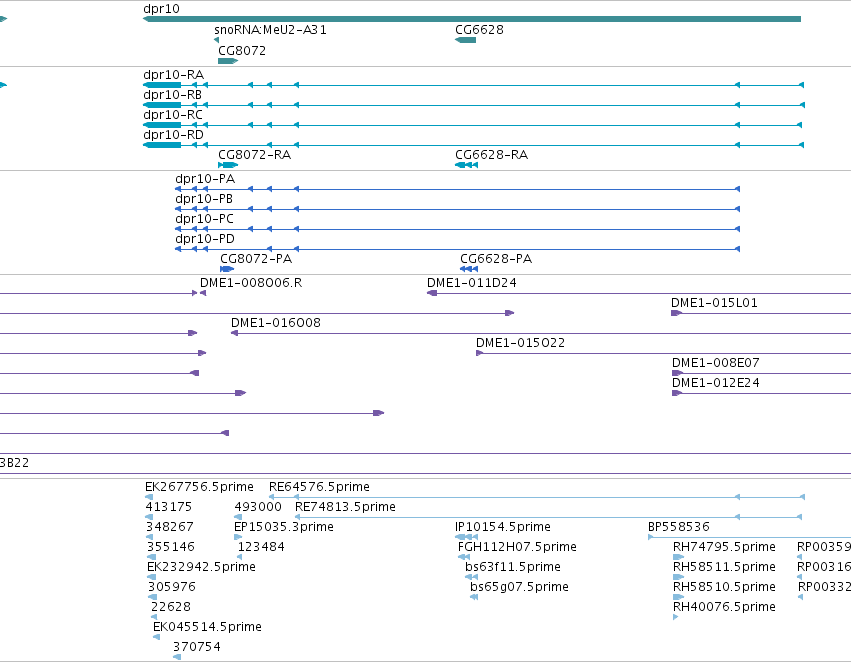The width and height of the screenshot is (851, 662).
Task: Select feature 413175
Action: [x=149, y=517]
